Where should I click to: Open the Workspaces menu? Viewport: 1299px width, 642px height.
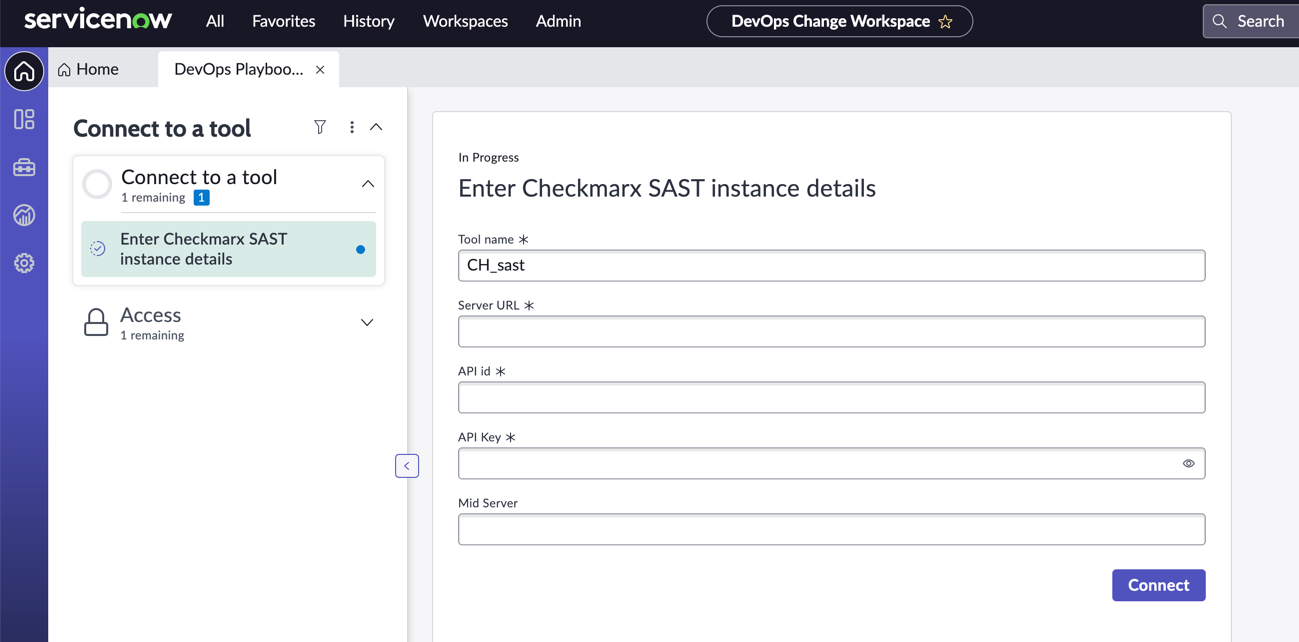(x=465, y=21)
